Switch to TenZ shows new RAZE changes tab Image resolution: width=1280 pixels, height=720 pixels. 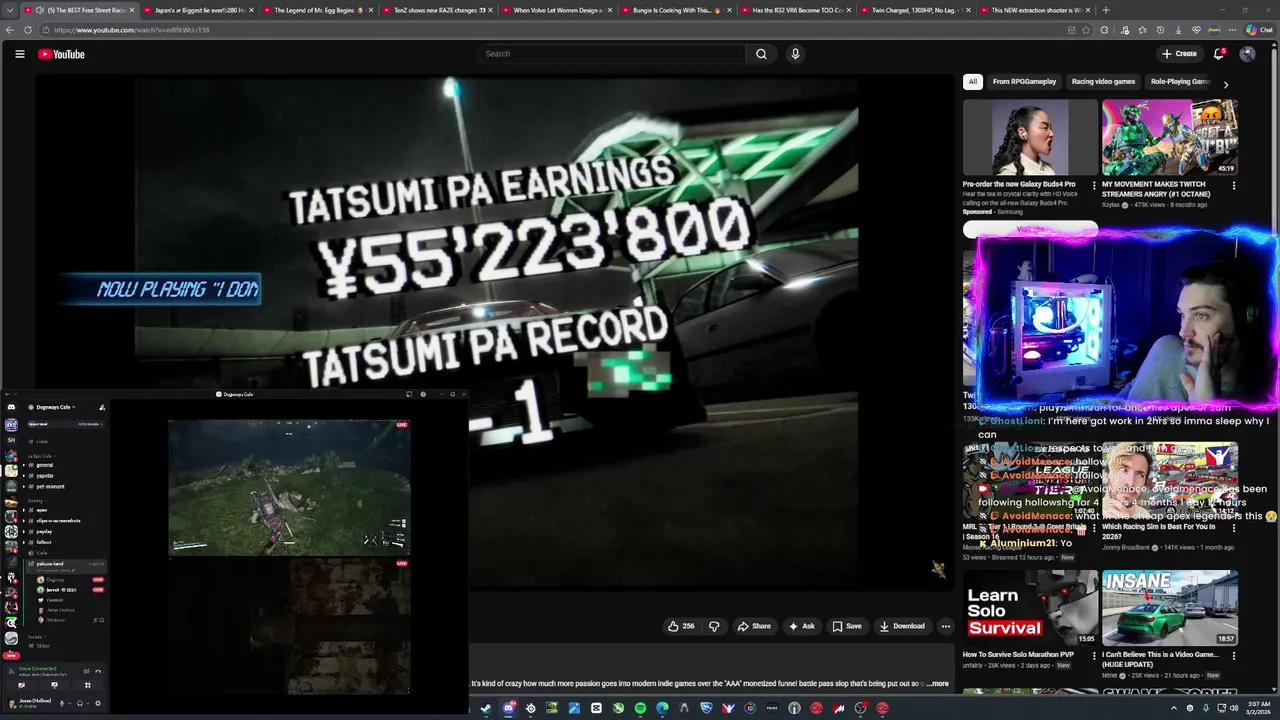pyautogui.click(x=439, y=10)
